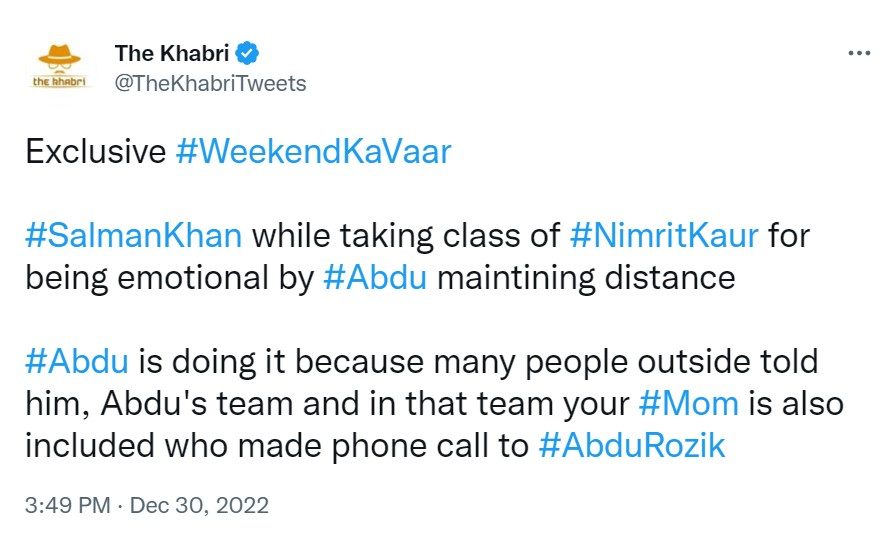Go to the #AbduRozik hashtag
The image size is (892, 540).
coord(631,445)
